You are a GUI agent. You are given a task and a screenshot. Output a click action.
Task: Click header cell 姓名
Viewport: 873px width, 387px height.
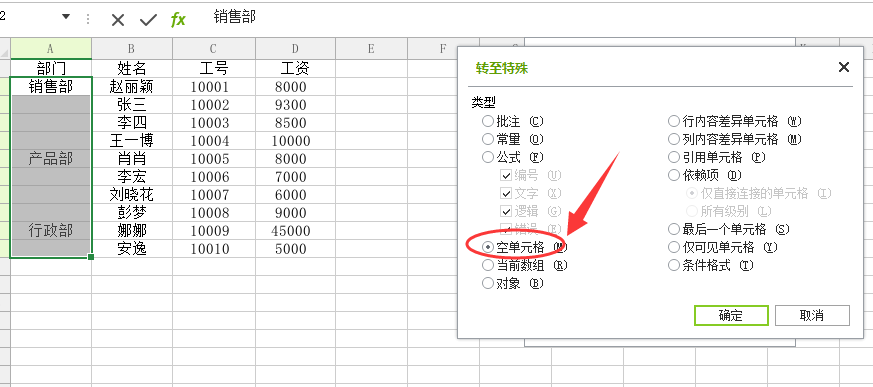coord(132,68)
